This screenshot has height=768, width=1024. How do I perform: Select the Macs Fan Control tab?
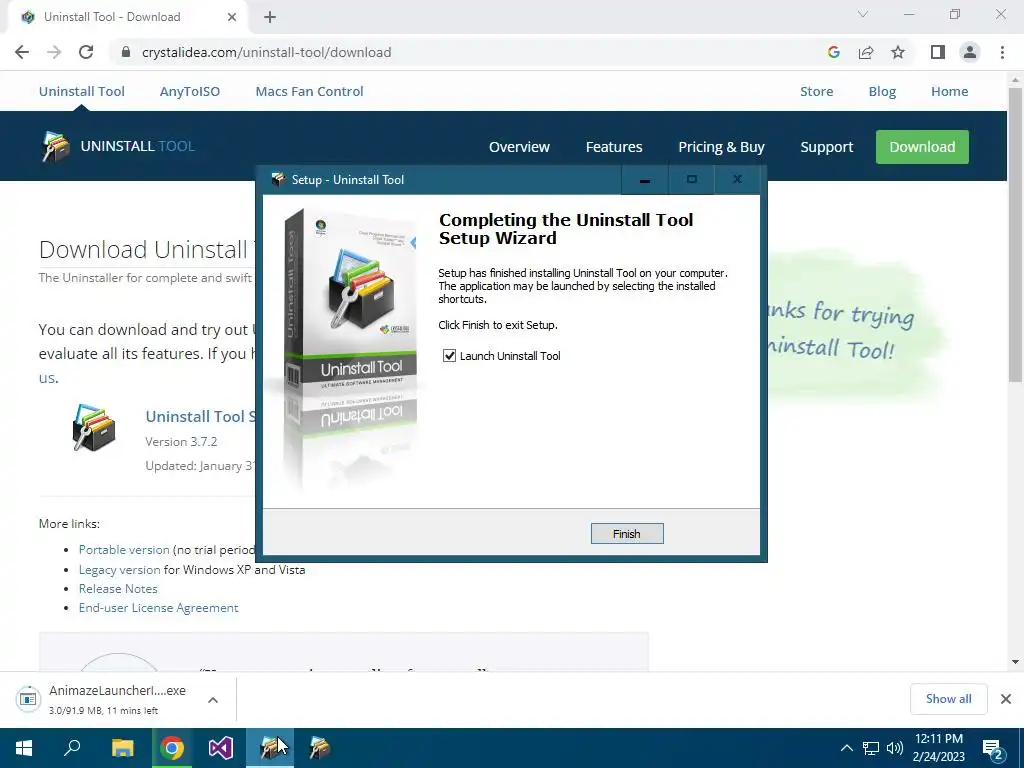tap(310, 91)
